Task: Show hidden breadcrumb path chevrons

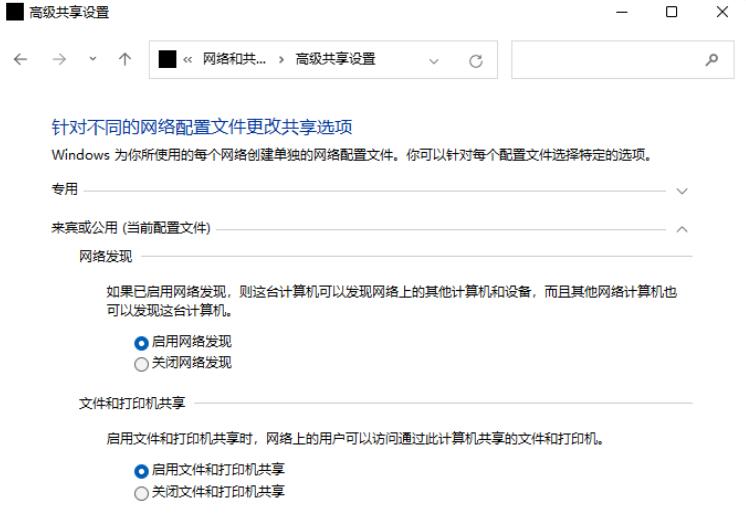Action: [187, 59]
